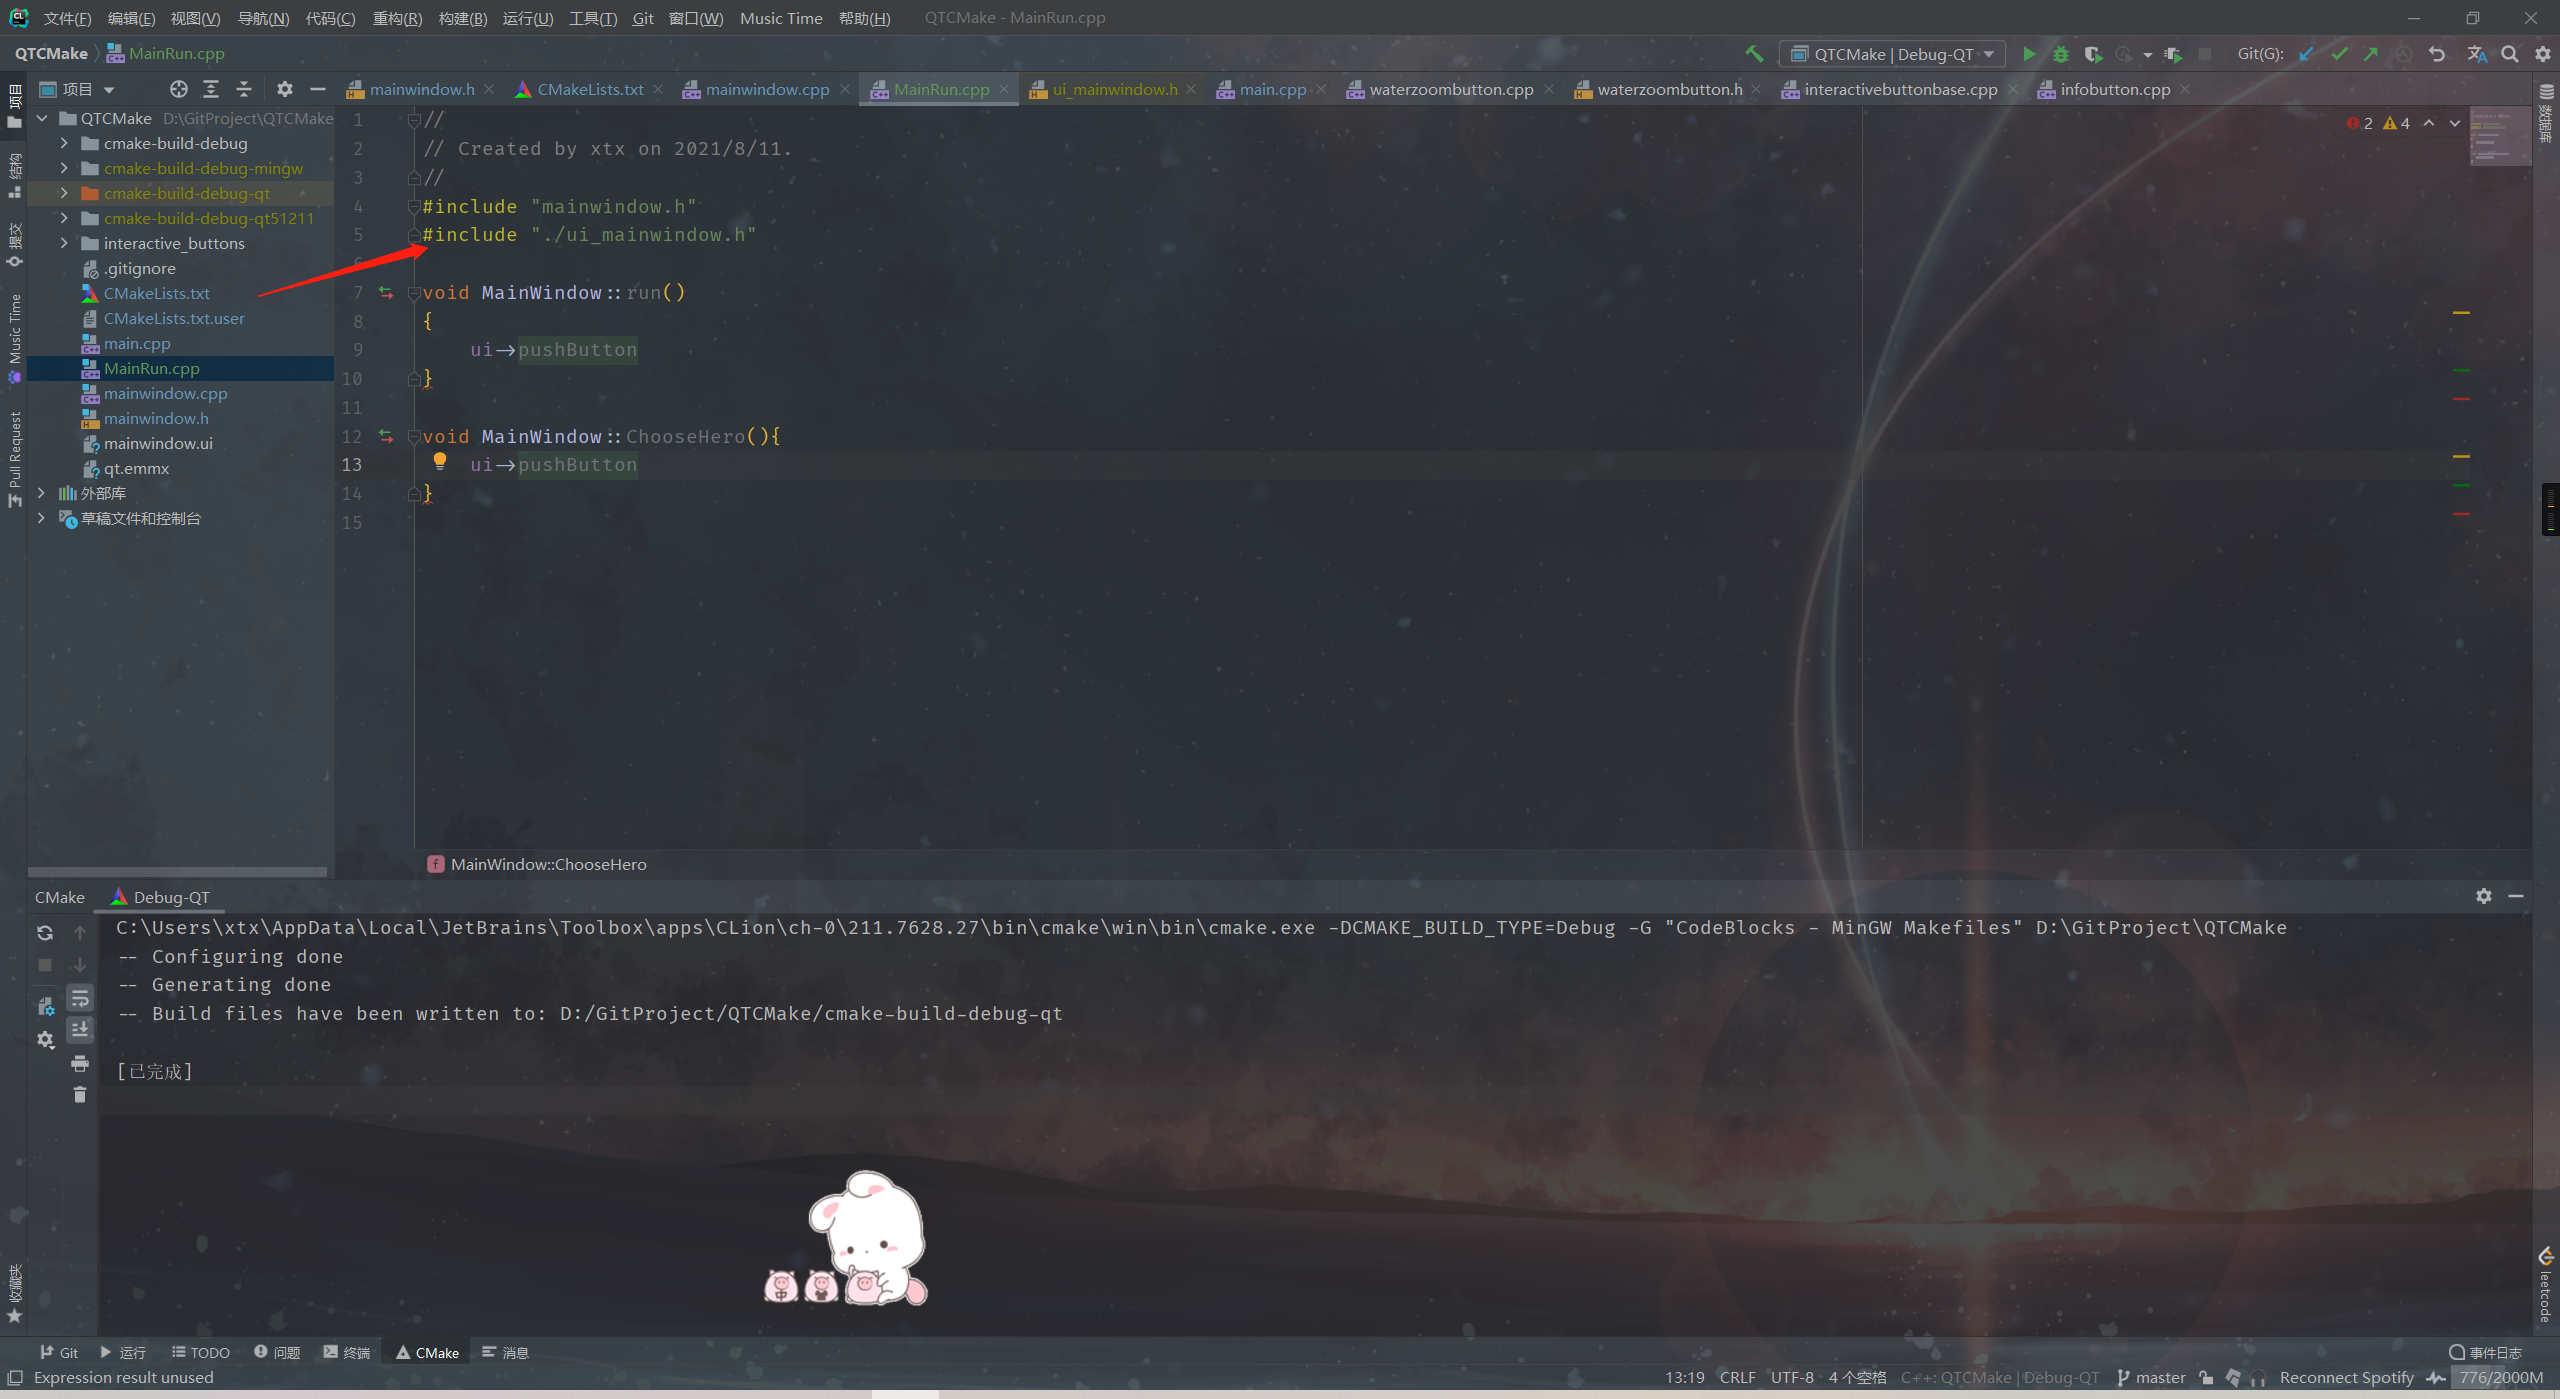Click the locate-file target icon in the project panel
The image size is (2560, 1399).
[178, 89]
